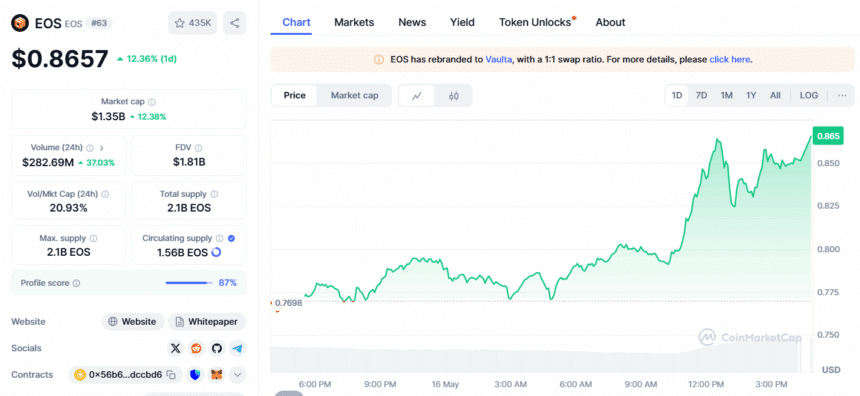This screenshot has width=860, height=396.
Task: Open the Website button
Action: point(133,322)
